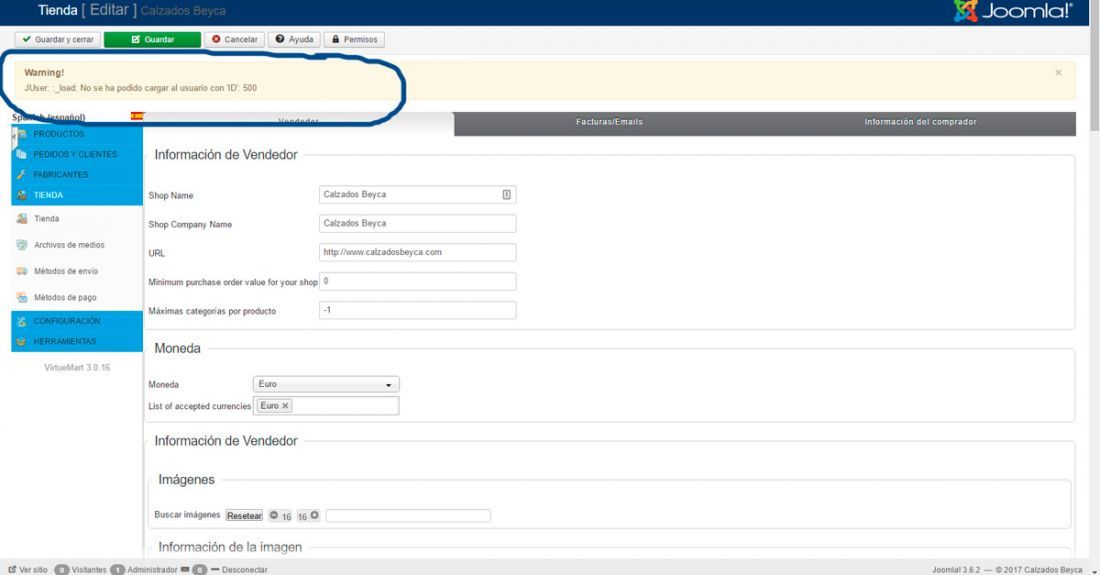The width and height of the screenshot is (1100, 575).
Task: Expand the HERRAMIENTAS sidebar section
Action: 77,341
